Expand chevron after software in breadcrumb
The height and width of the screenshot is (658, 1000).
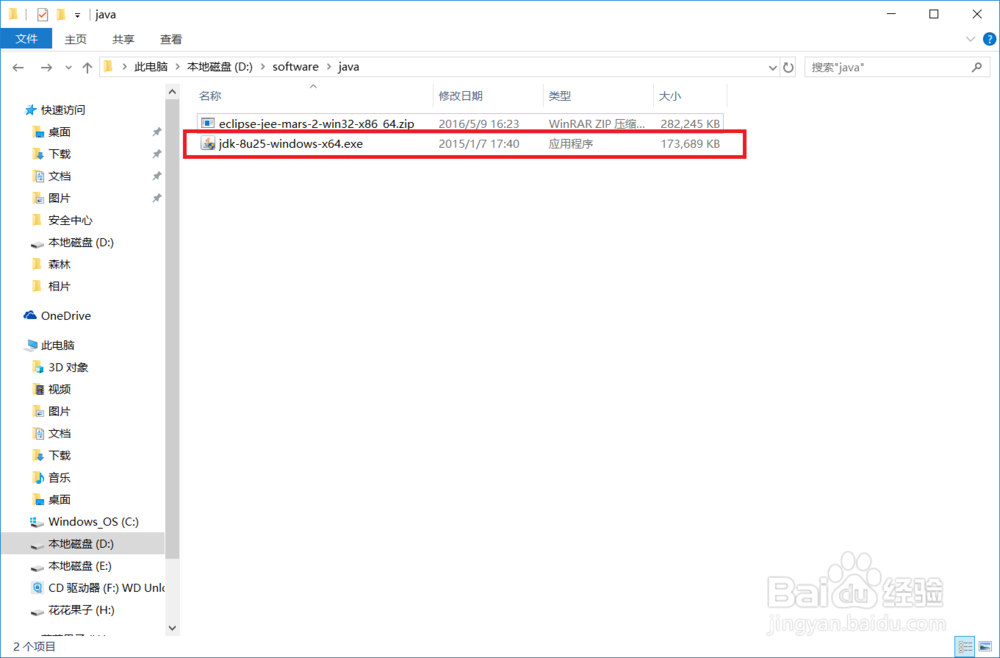328,67
